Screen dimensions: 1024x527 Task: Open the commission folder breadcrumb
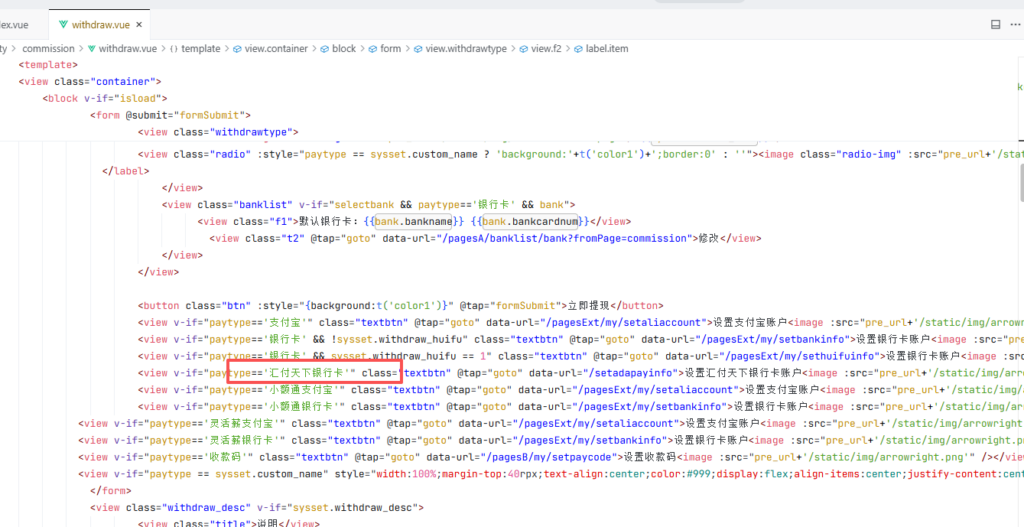pos(48,48)
